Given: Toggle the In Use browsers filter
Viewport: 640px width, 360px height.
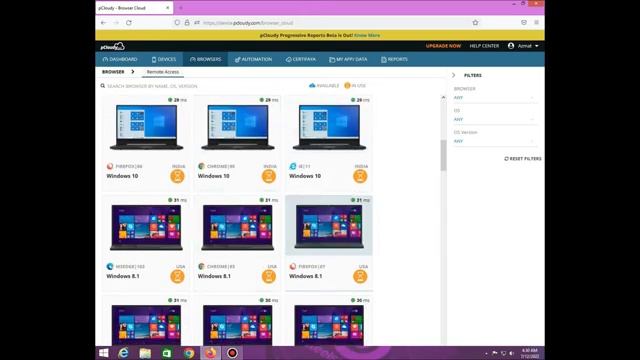Looking at the screenshot, I should pos(355,86).
